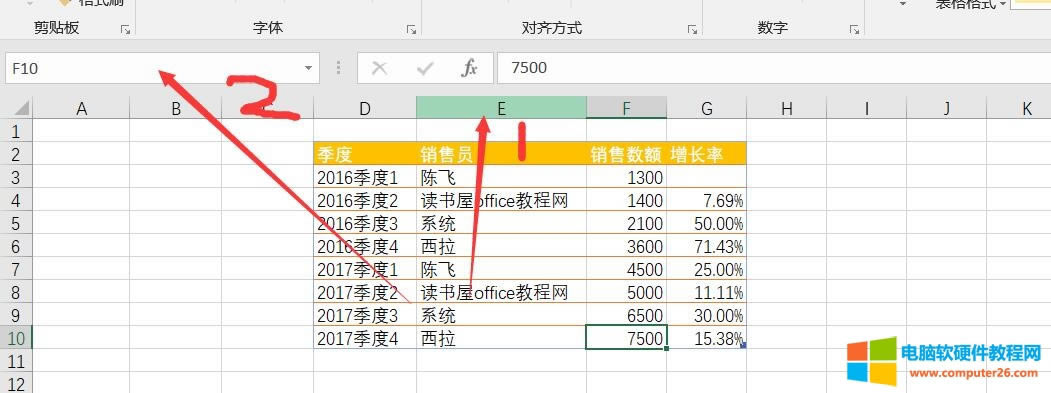1051x393 pixels.
Task: Open the Font group dialog launcher
Action: (x=411, y=30)
